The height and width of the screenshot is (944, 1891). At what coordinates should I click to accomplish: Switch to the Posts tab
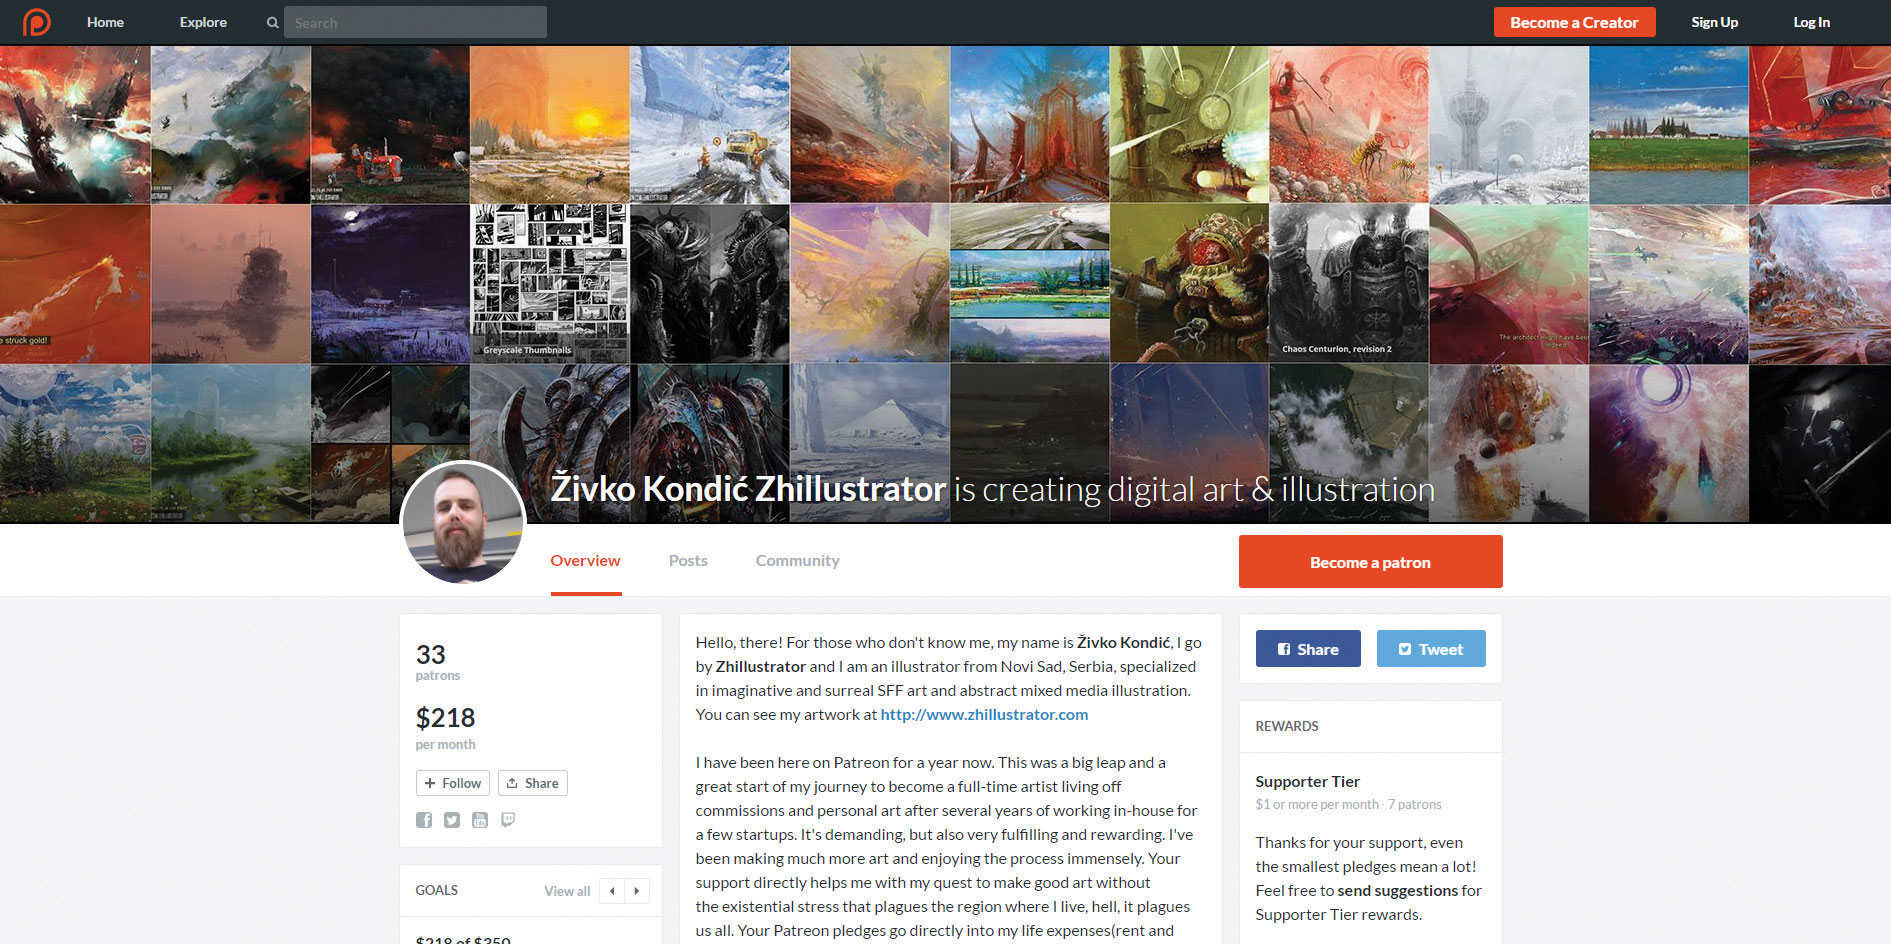pos(688,561)
